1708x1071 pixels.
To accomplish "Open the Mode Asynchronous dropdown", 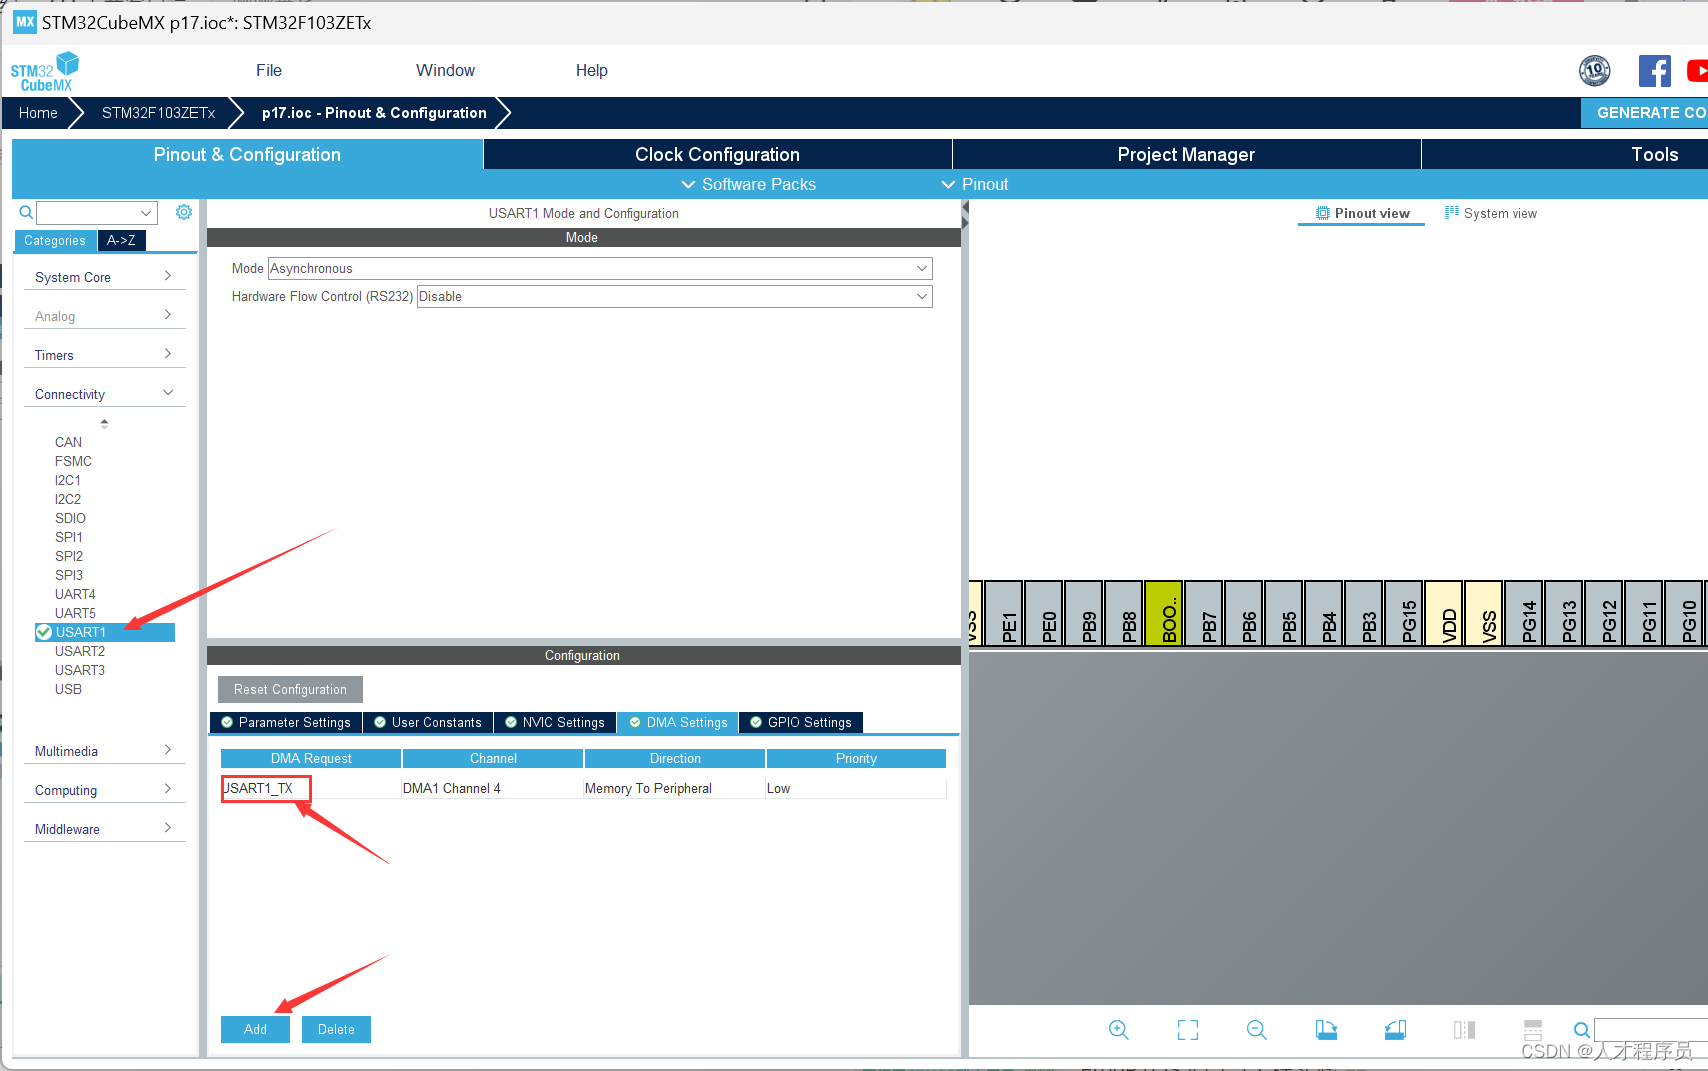I will [x=600, y=268].
